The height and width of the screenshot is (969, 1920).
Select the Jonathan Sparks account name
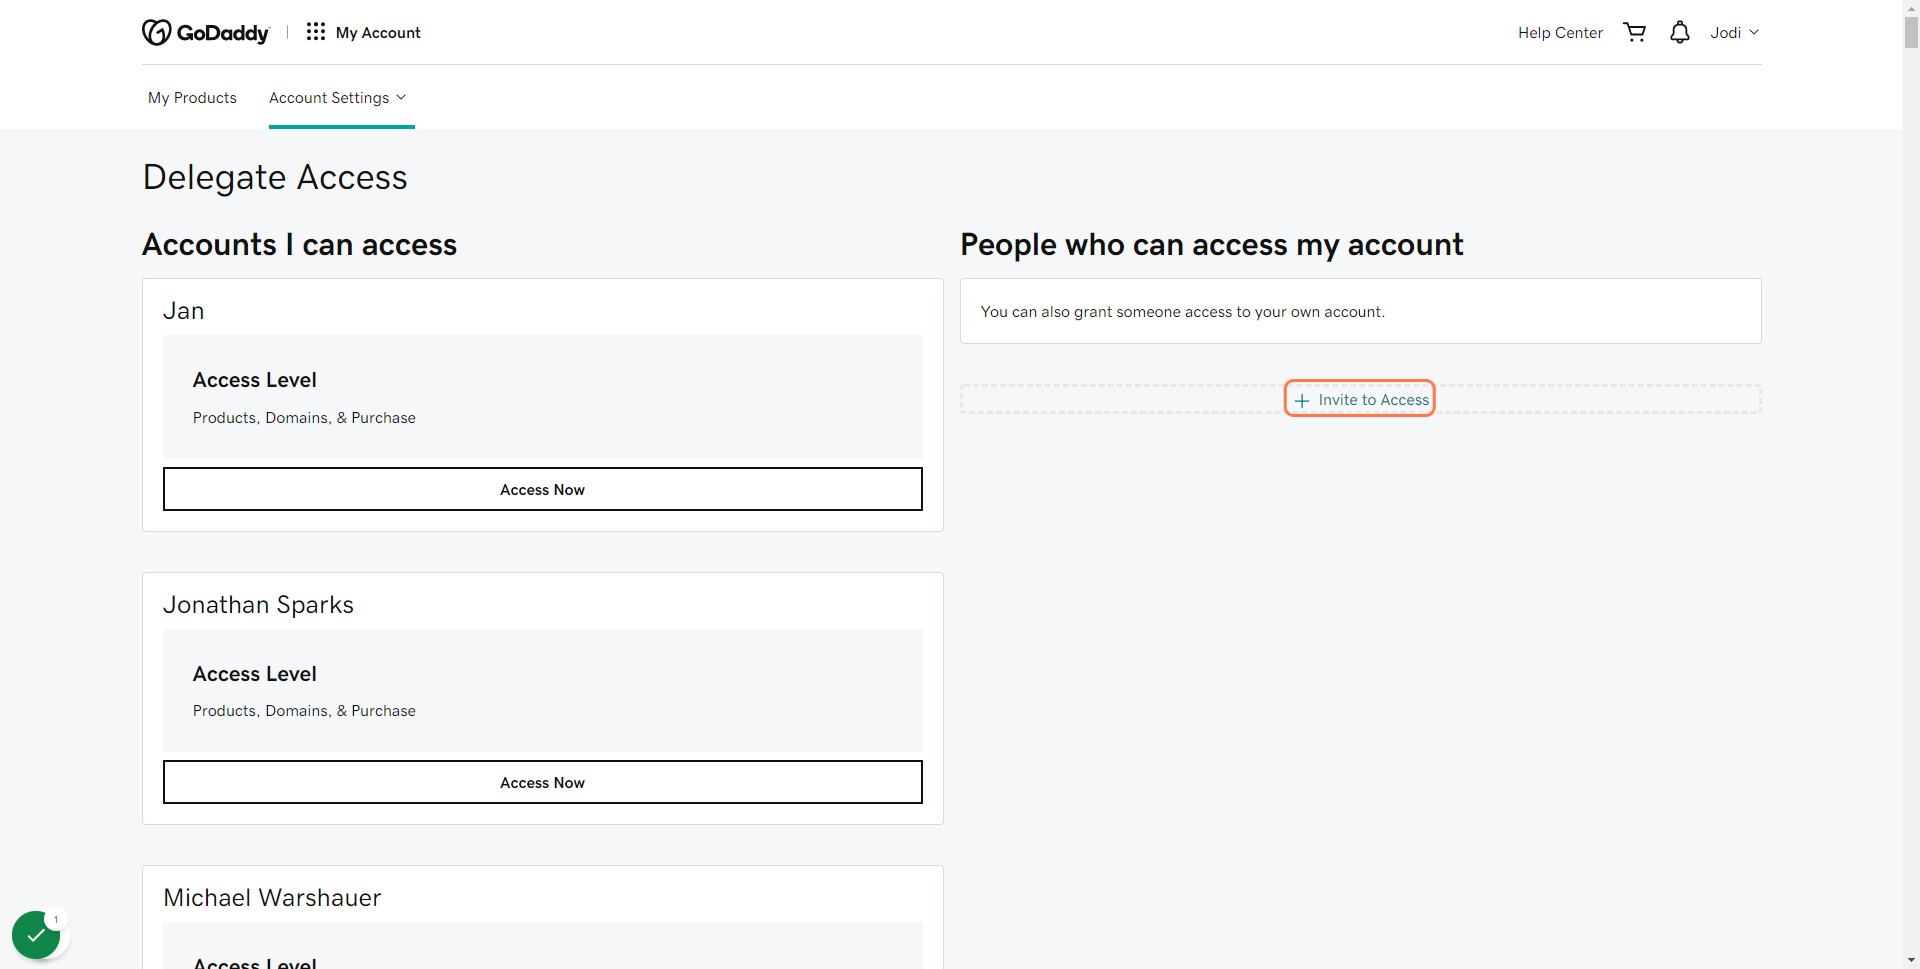tap(258, 605)
